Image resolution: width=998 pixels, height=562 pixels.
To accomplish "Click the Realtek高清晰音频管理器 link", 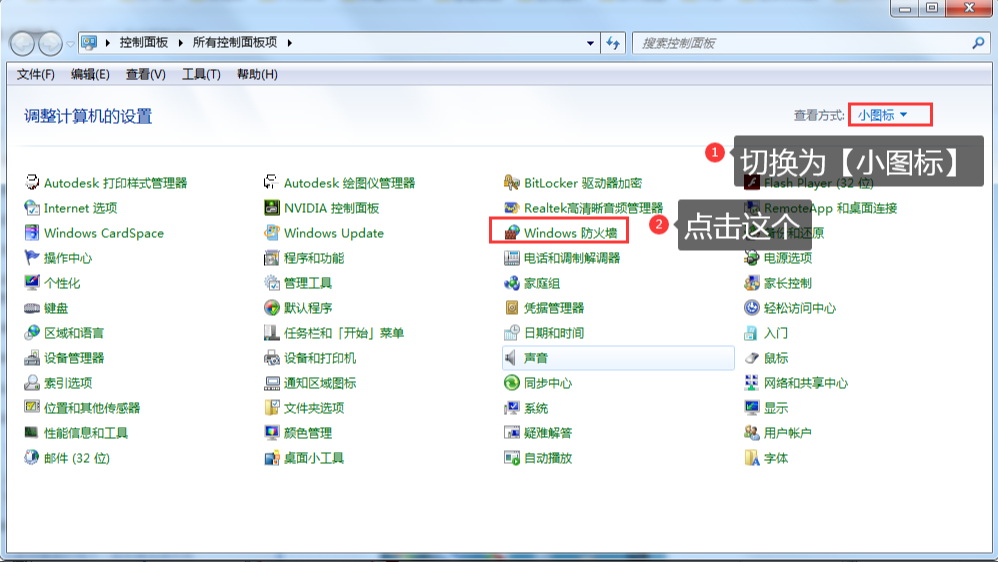I will tap(593, 208).
